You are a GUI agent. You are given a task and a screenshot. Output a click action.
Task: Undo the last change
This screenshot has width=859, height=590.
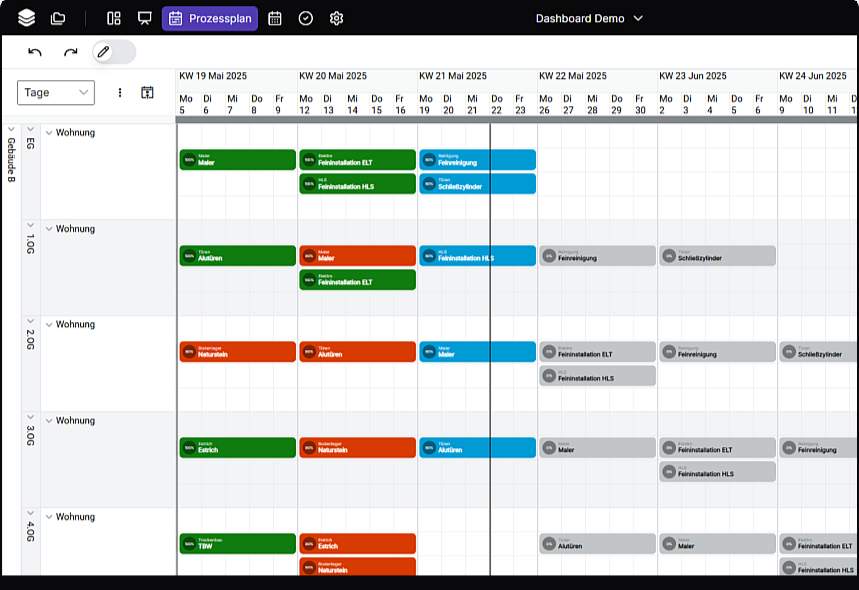[x=35, y=52]
